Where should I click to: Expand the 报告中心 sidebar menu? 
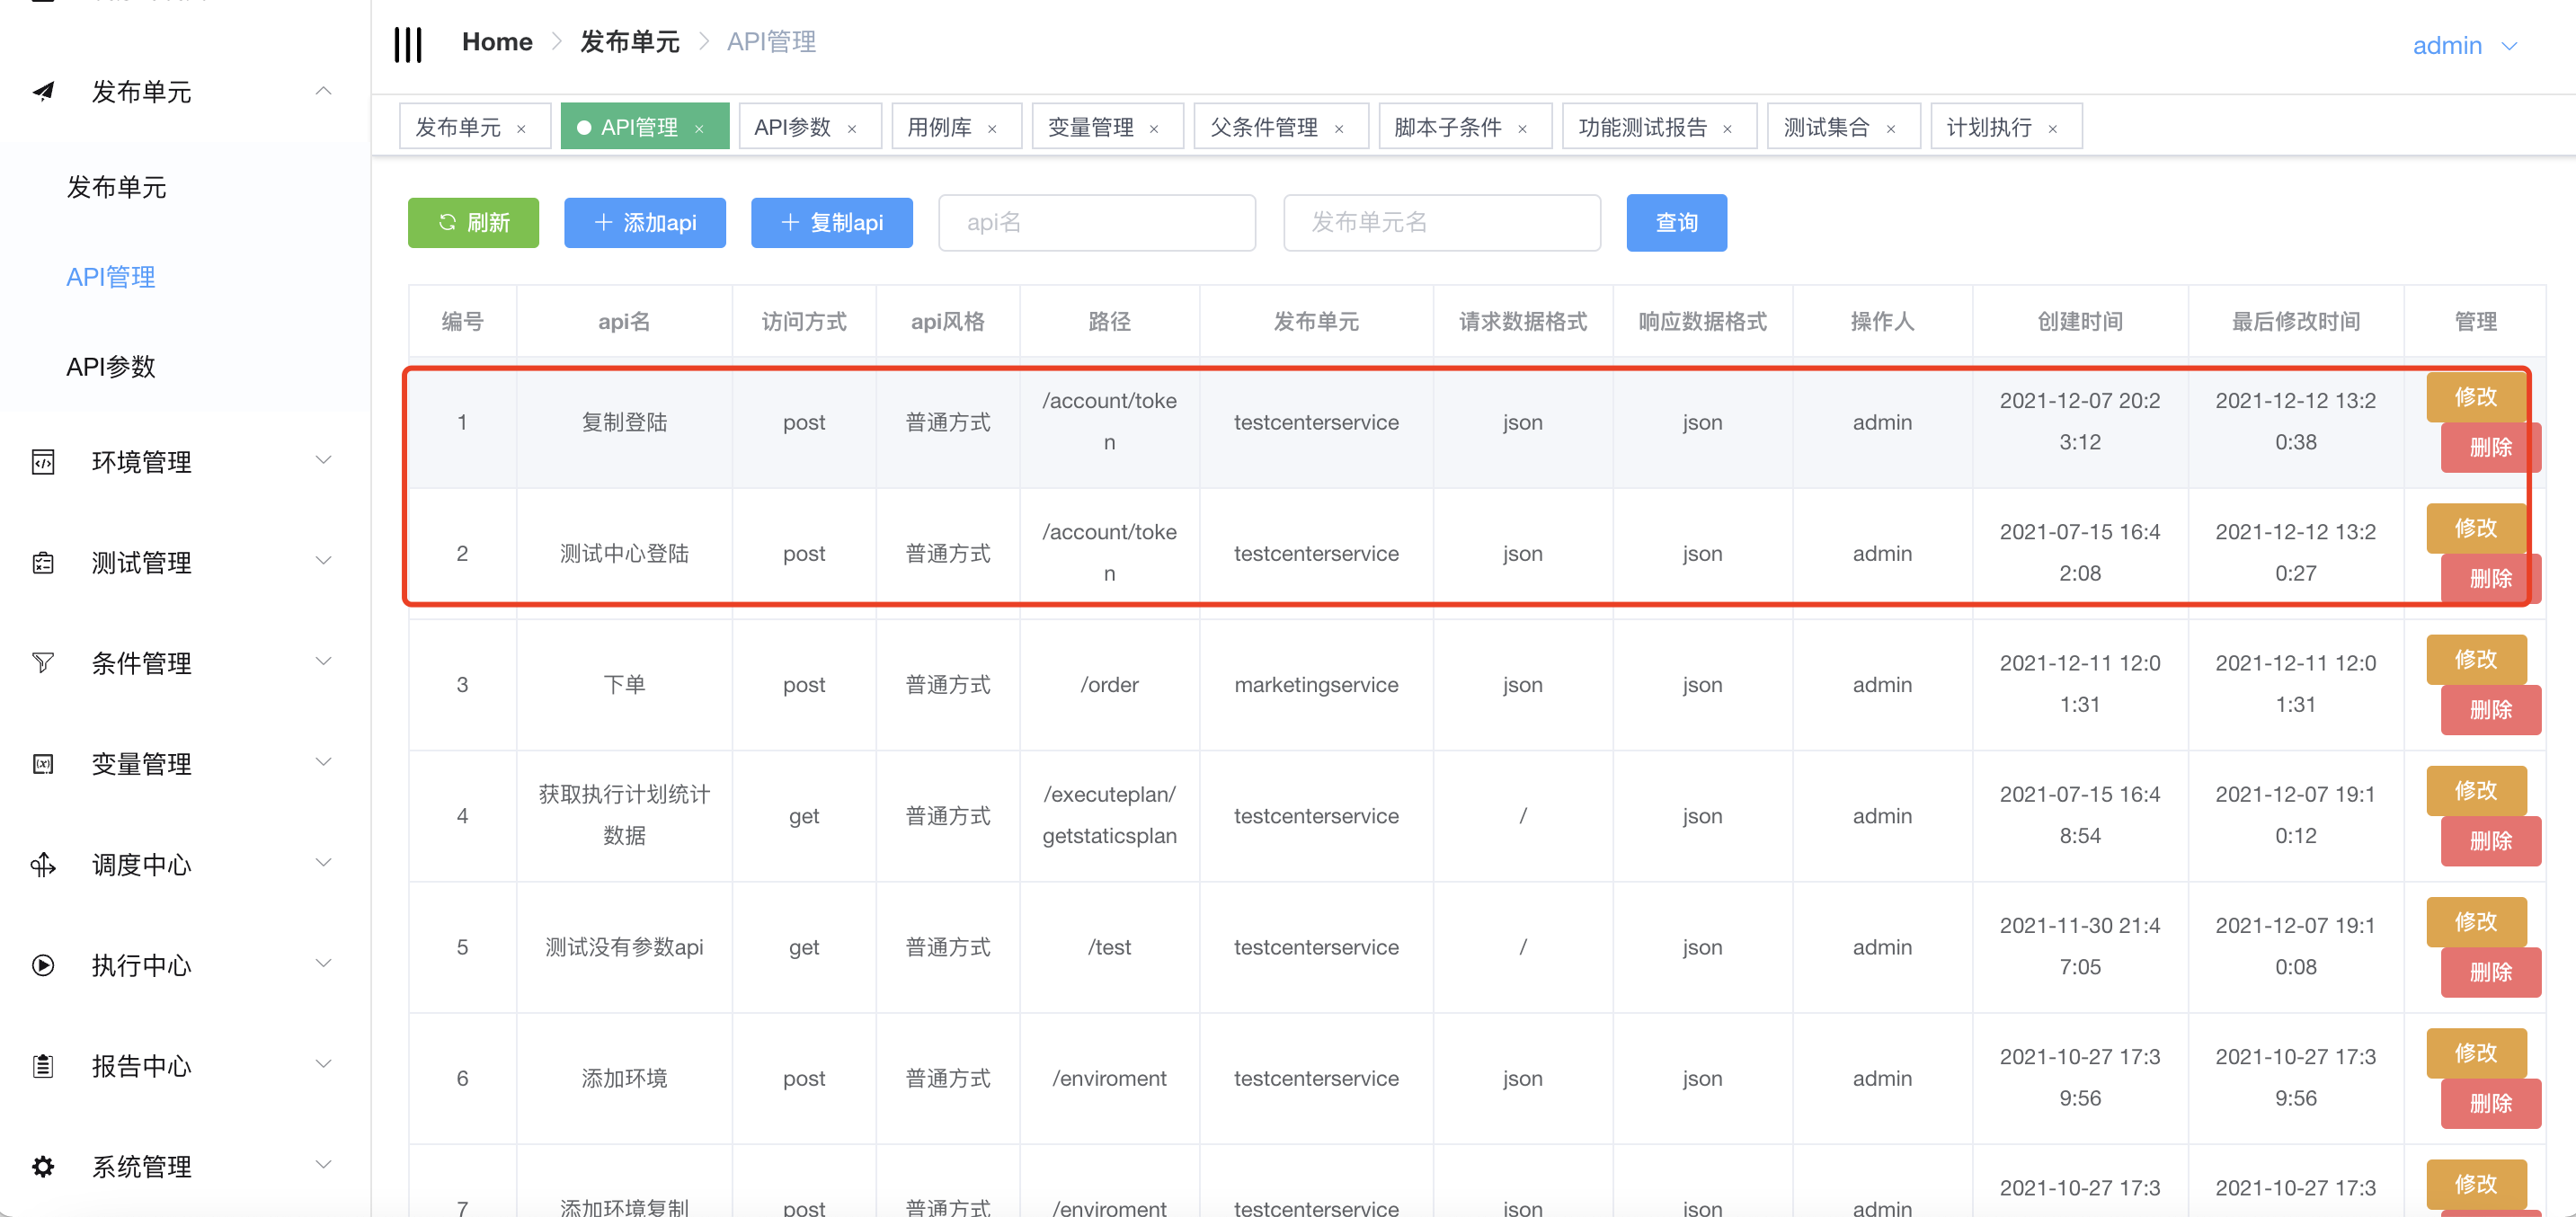pyautogui.click(x=323, y=1064)
